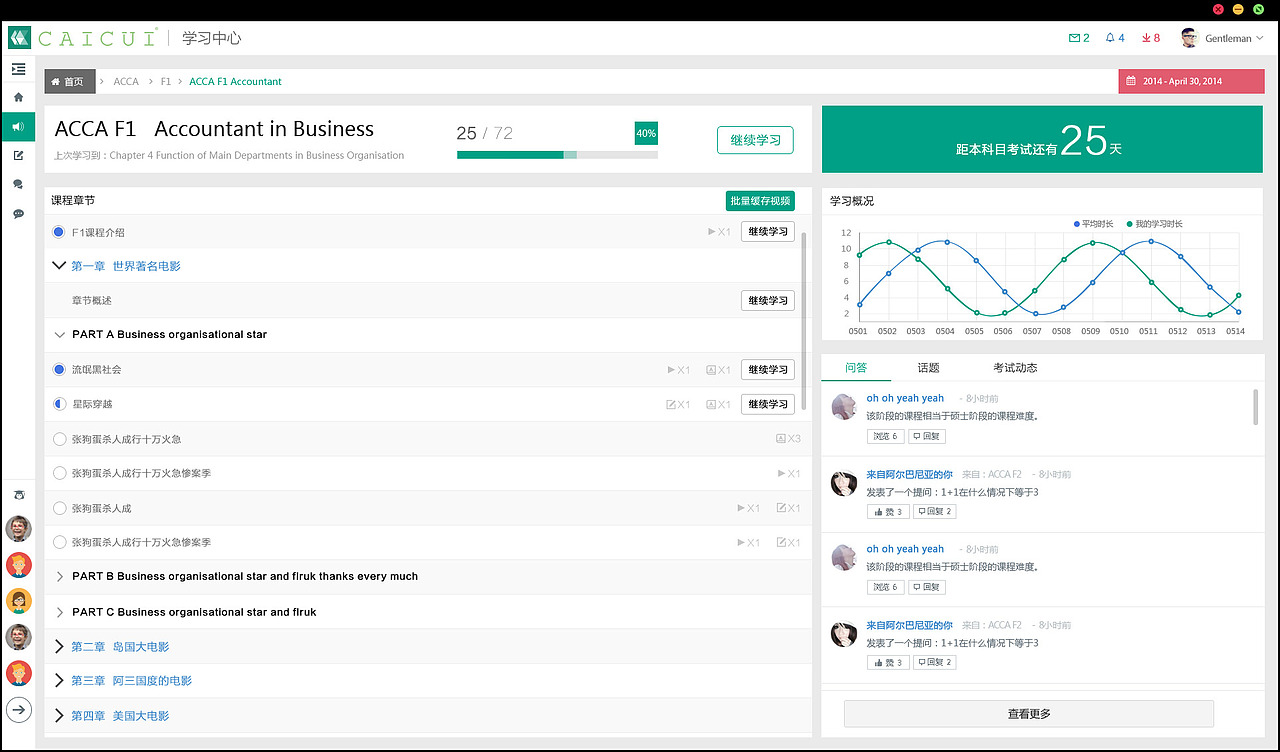
Task: Open date range 2014 - April 30, 2014
Action: point(1191,81)
